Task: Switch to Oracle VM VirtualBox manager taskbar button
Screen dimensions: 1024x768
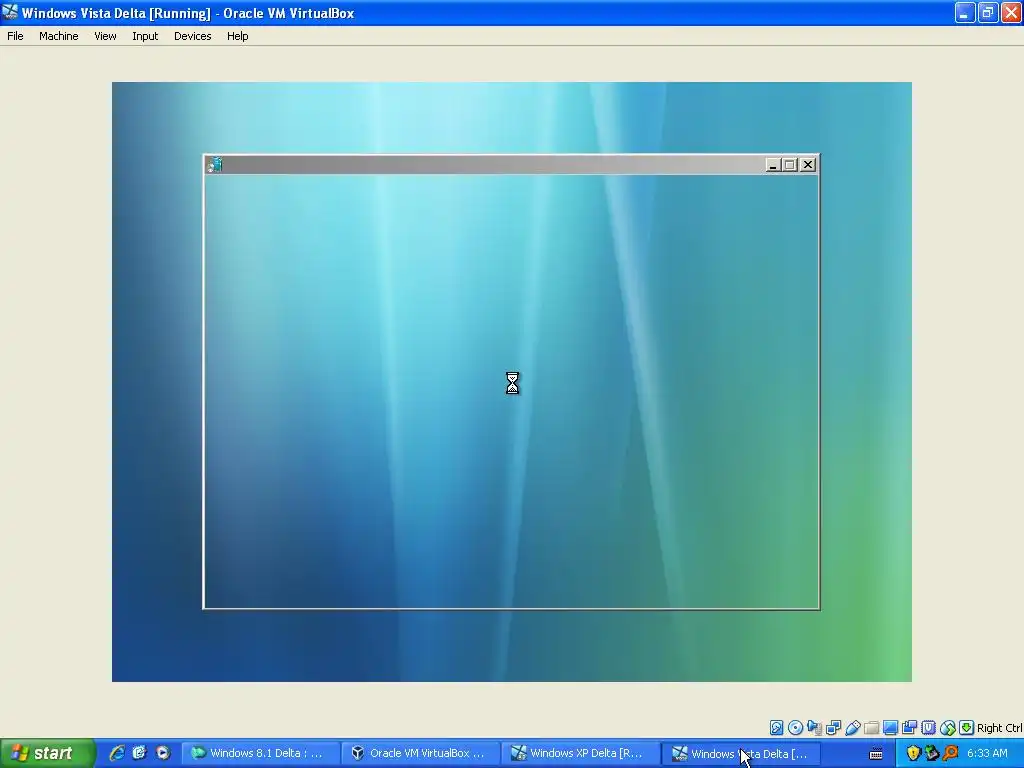Action: click(x=421, y=753)
